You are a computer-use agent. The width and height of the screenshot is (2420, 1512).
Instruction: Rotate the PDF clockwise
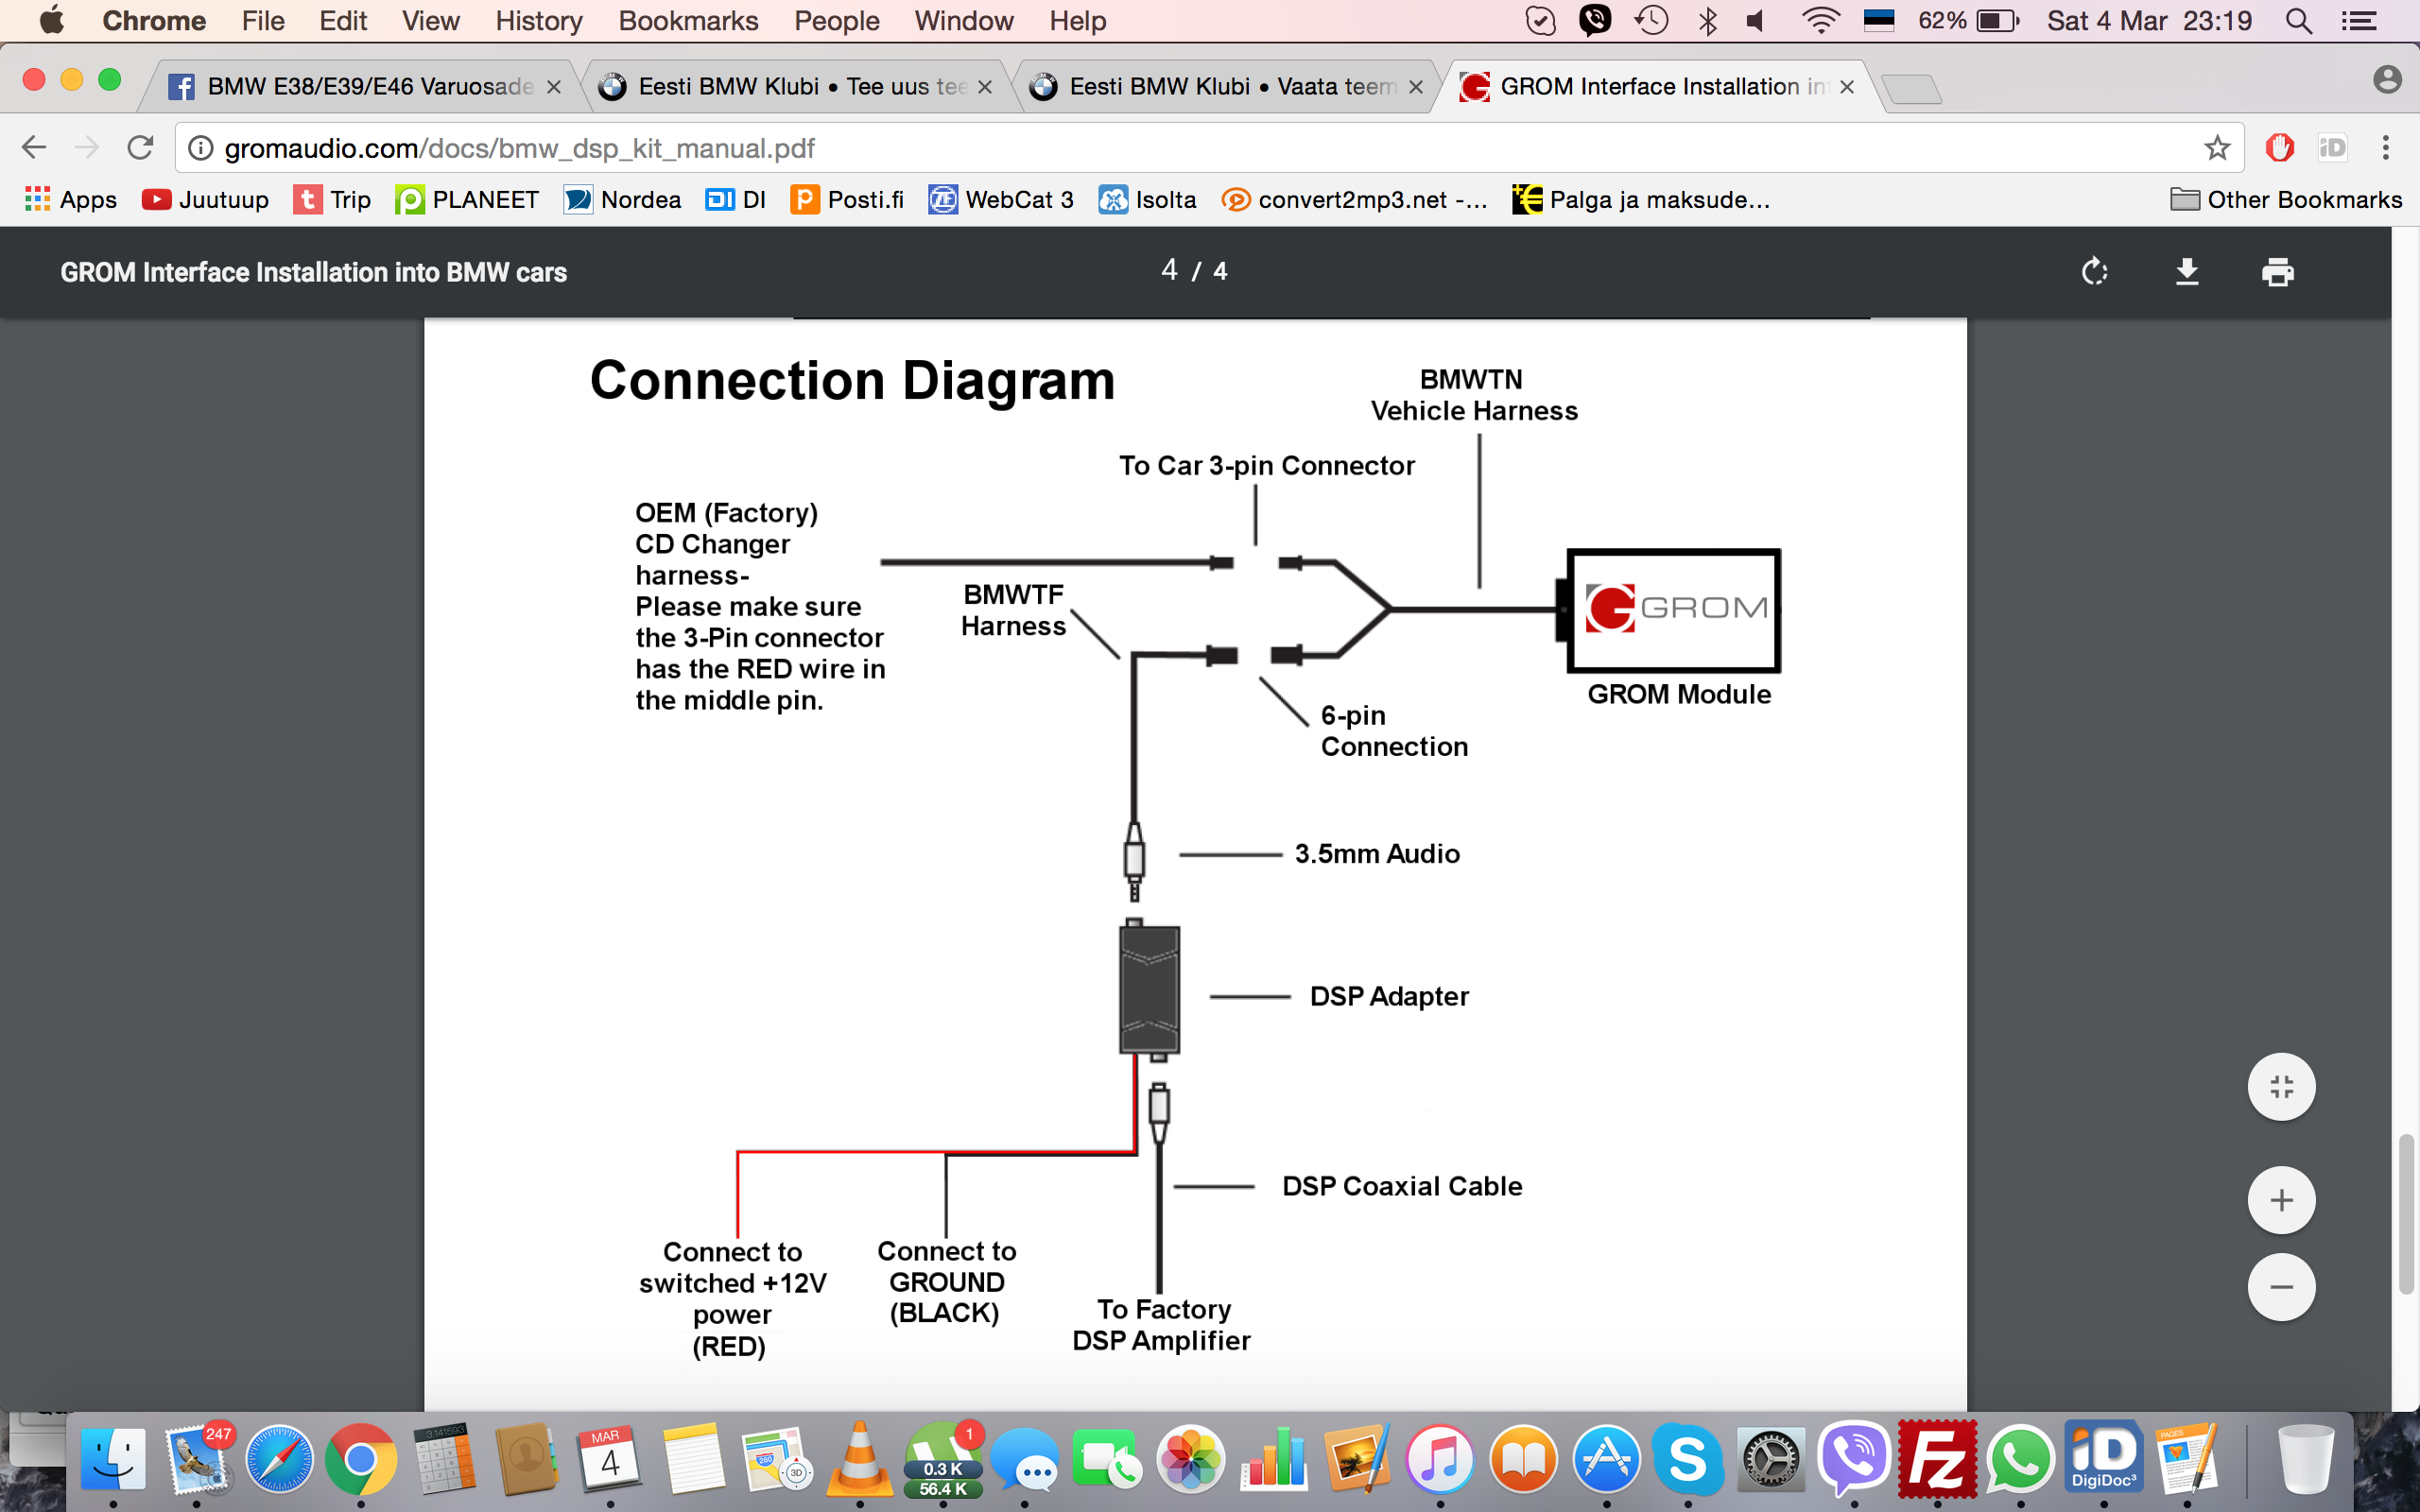tap(2094, 271)
